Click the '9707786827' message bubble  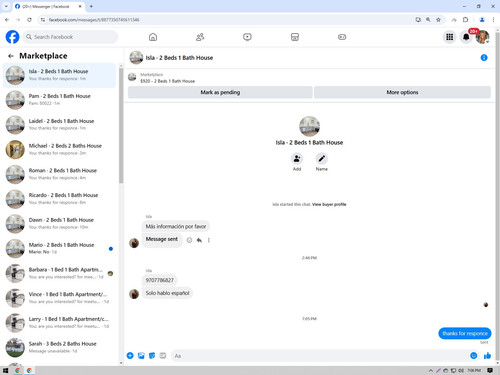[160, 280]
